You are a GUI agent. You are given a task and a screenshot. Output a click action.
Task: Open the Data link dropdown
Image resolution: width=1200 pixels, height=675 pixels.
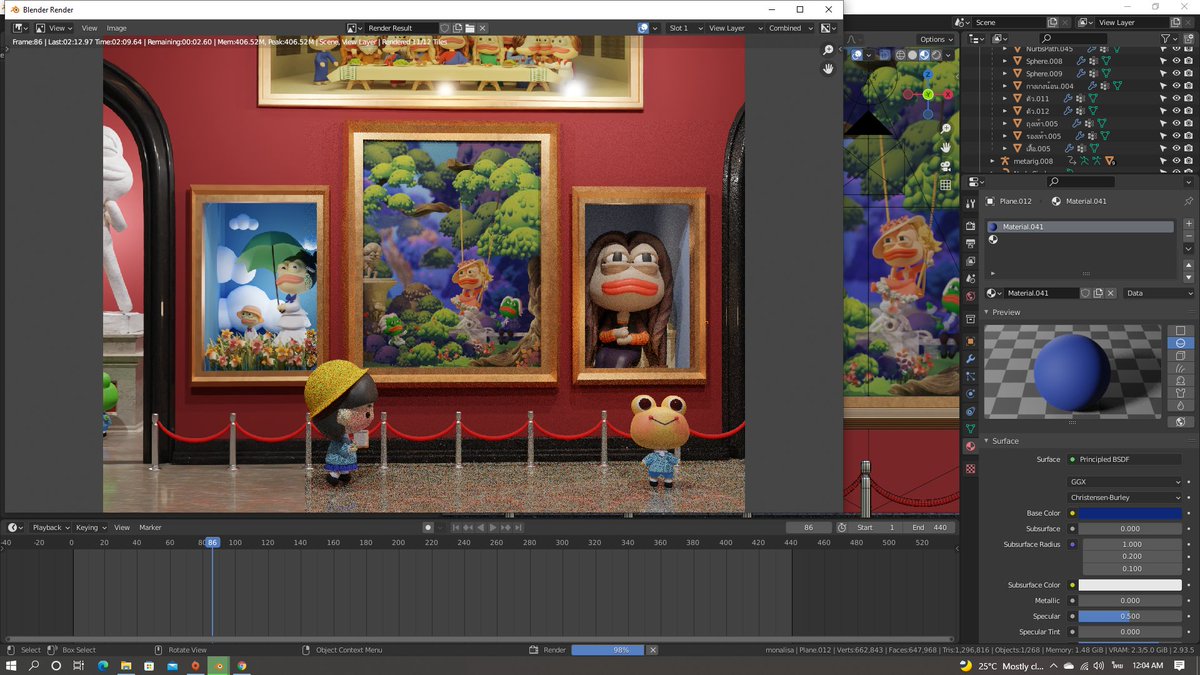click(1159, 293)
